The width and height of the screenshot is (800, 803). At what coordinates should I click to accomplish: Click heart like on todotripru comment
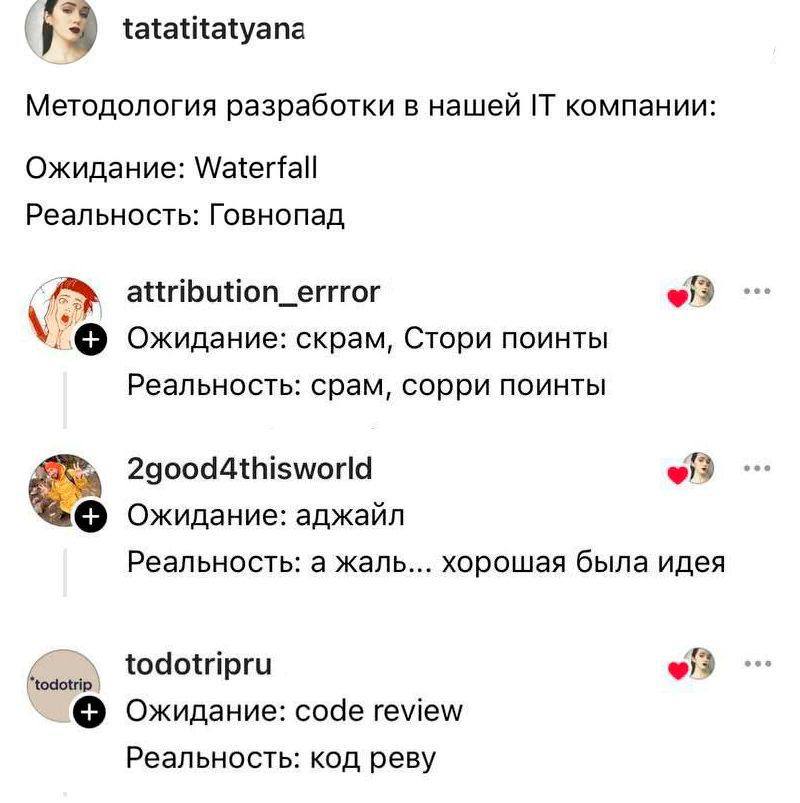678,670
